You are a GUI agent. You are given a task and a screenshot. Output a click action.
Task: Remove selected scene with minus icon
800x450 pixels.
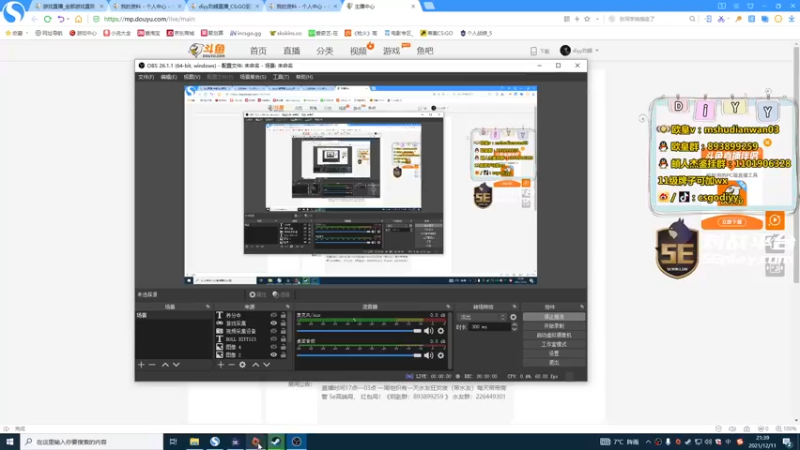(x=152, y=365)
